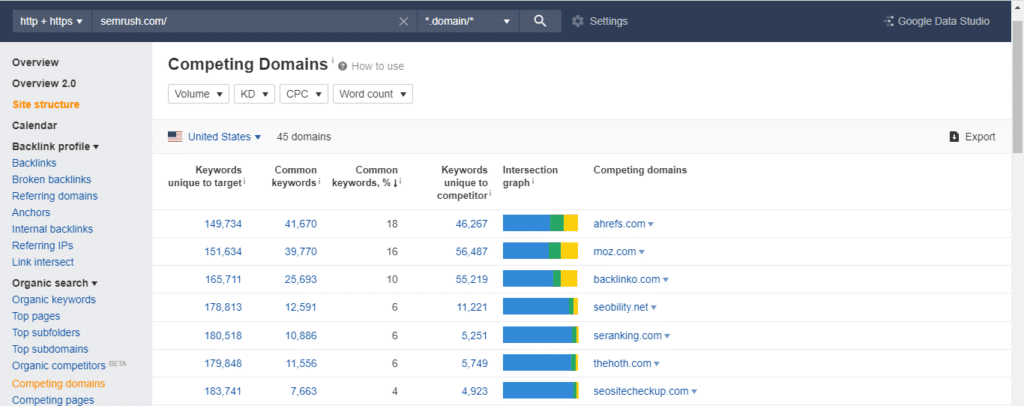Open the Top subfolders report
The image size is (1024, 406).
[46, 332]
